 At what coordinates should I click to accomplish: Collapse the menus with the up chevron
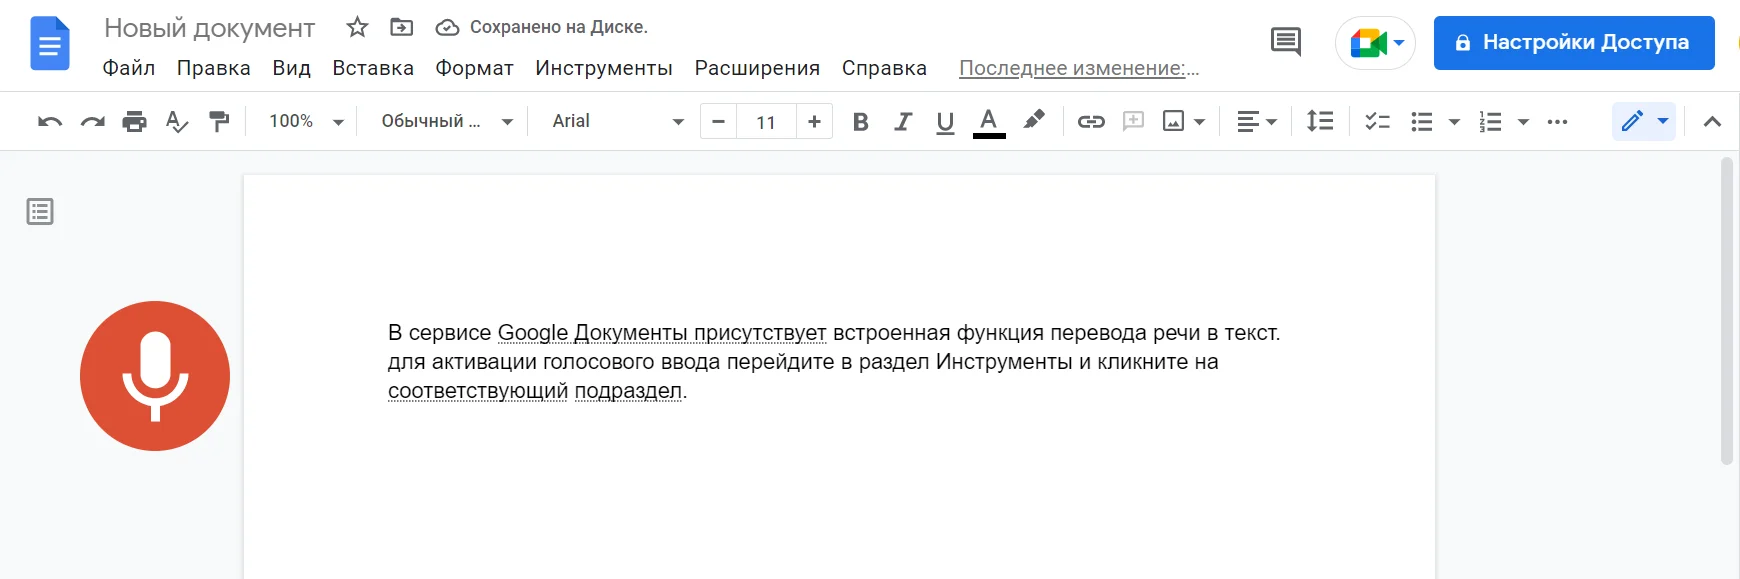click(x=1712, y=122)
